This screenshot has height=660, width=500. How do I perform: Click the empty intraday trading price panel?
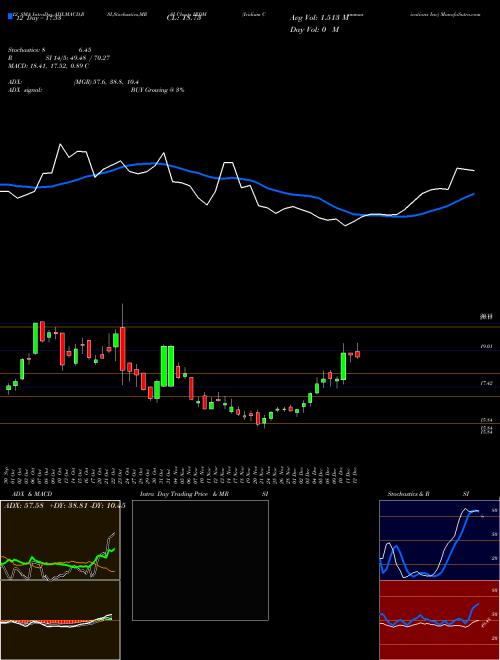coord(200,560)
